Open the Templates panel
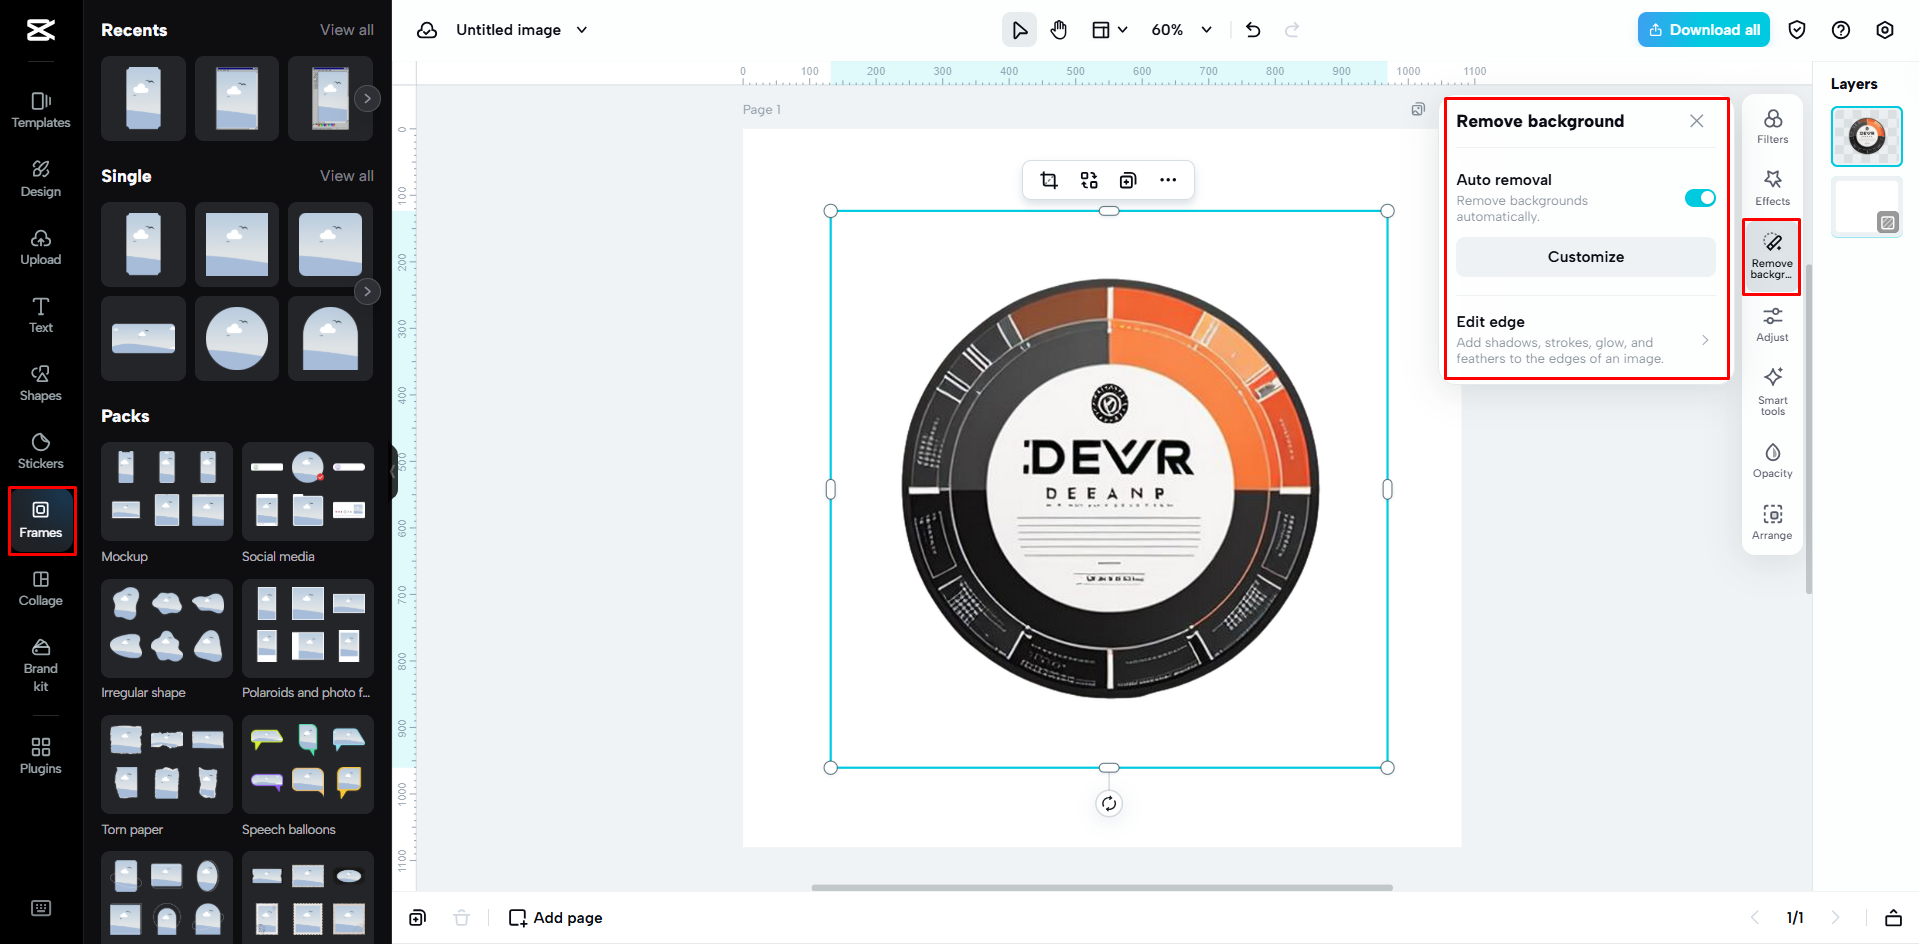This screenshot has width=1919, height=944. click(x=40, y=110)
